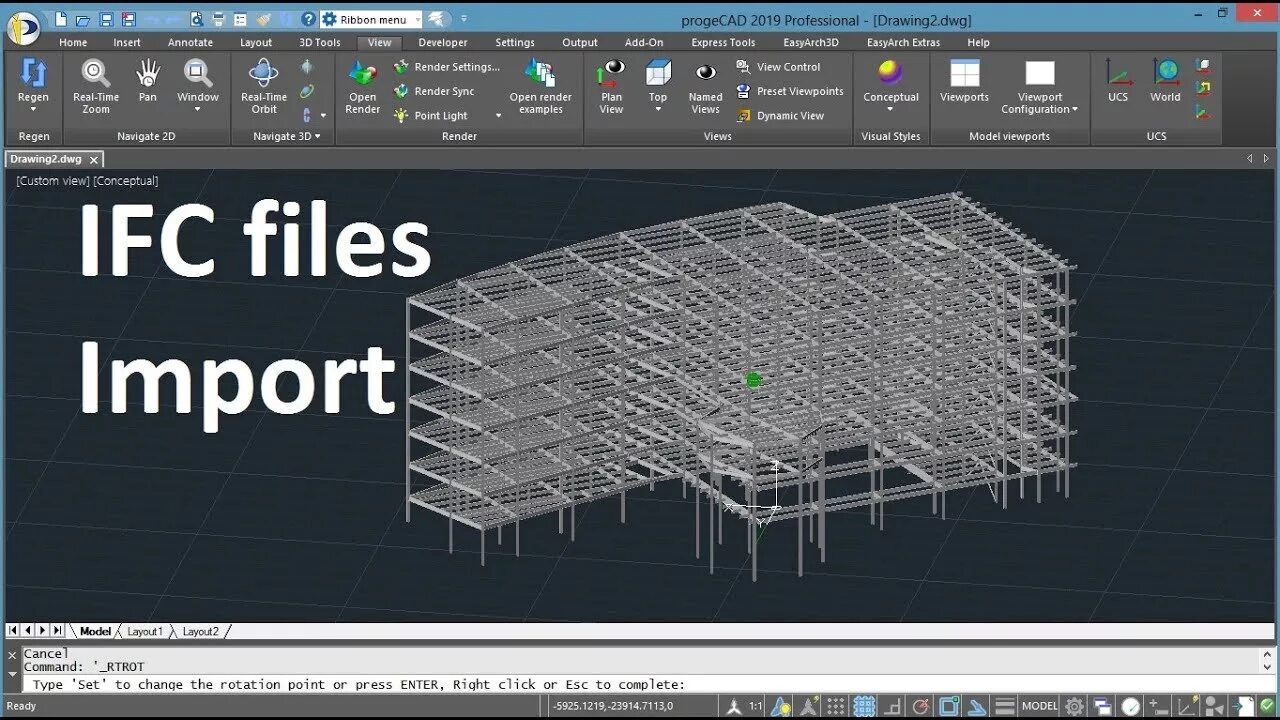Click the New file icon in quick access toolbar
This screenshot has height=720, width=1280.
(x=61, y=19)
